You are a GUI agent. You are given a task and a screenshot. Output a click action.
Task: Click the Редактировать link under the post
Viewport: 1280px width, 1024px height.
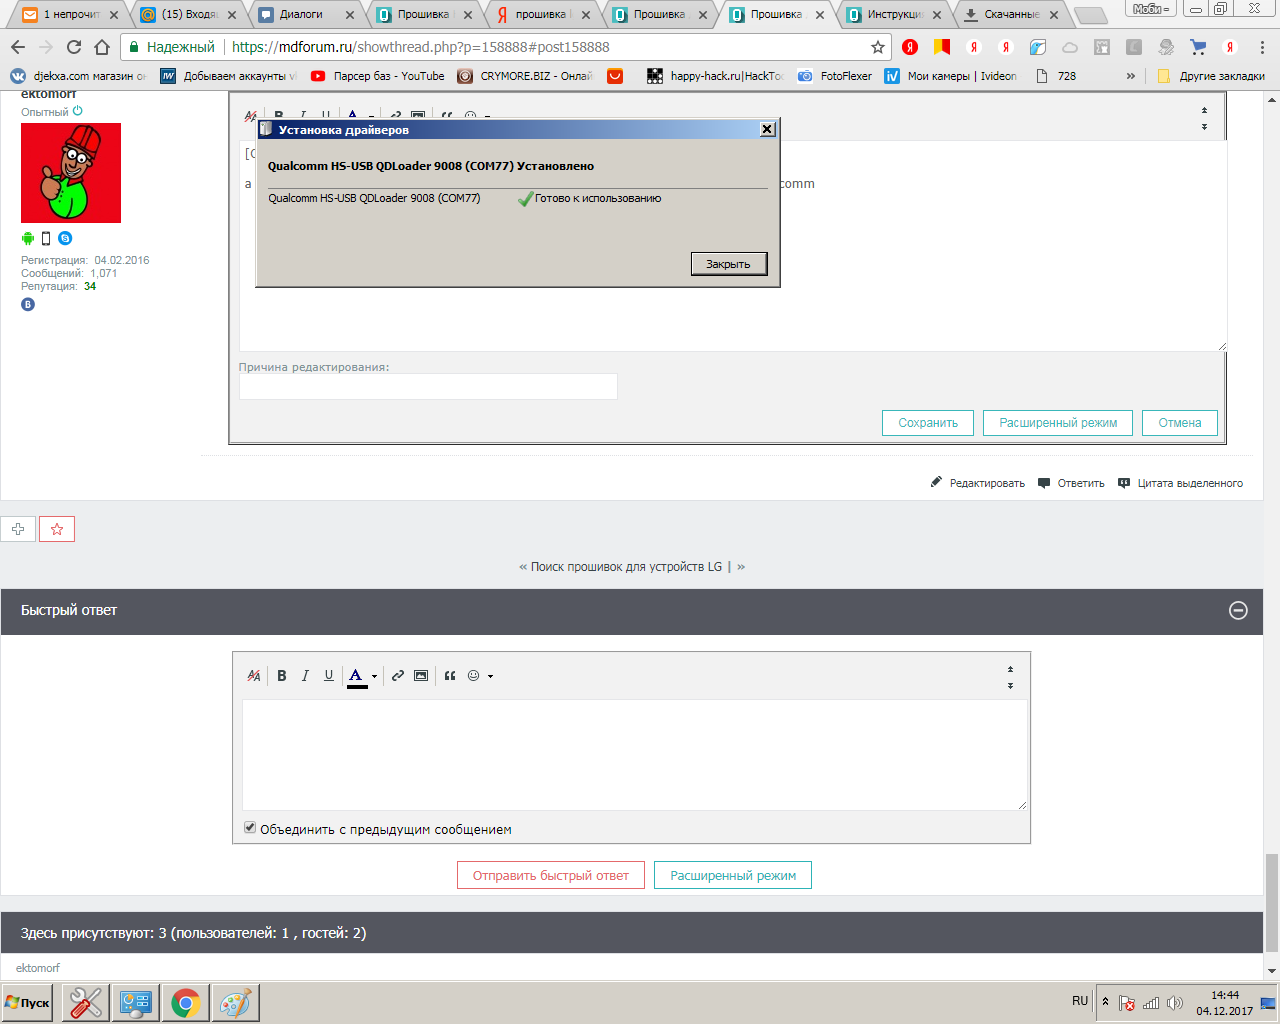977,483
